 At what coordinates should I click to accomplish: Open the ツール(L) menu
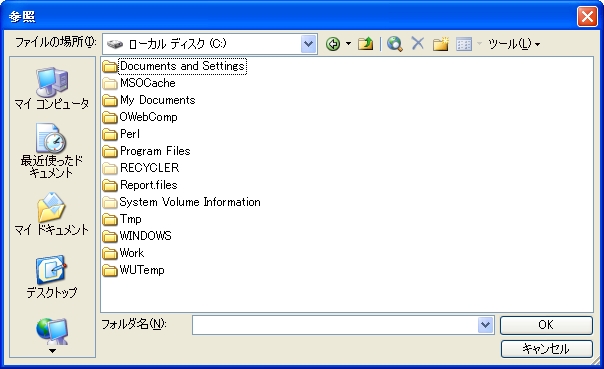coord(514,44)
